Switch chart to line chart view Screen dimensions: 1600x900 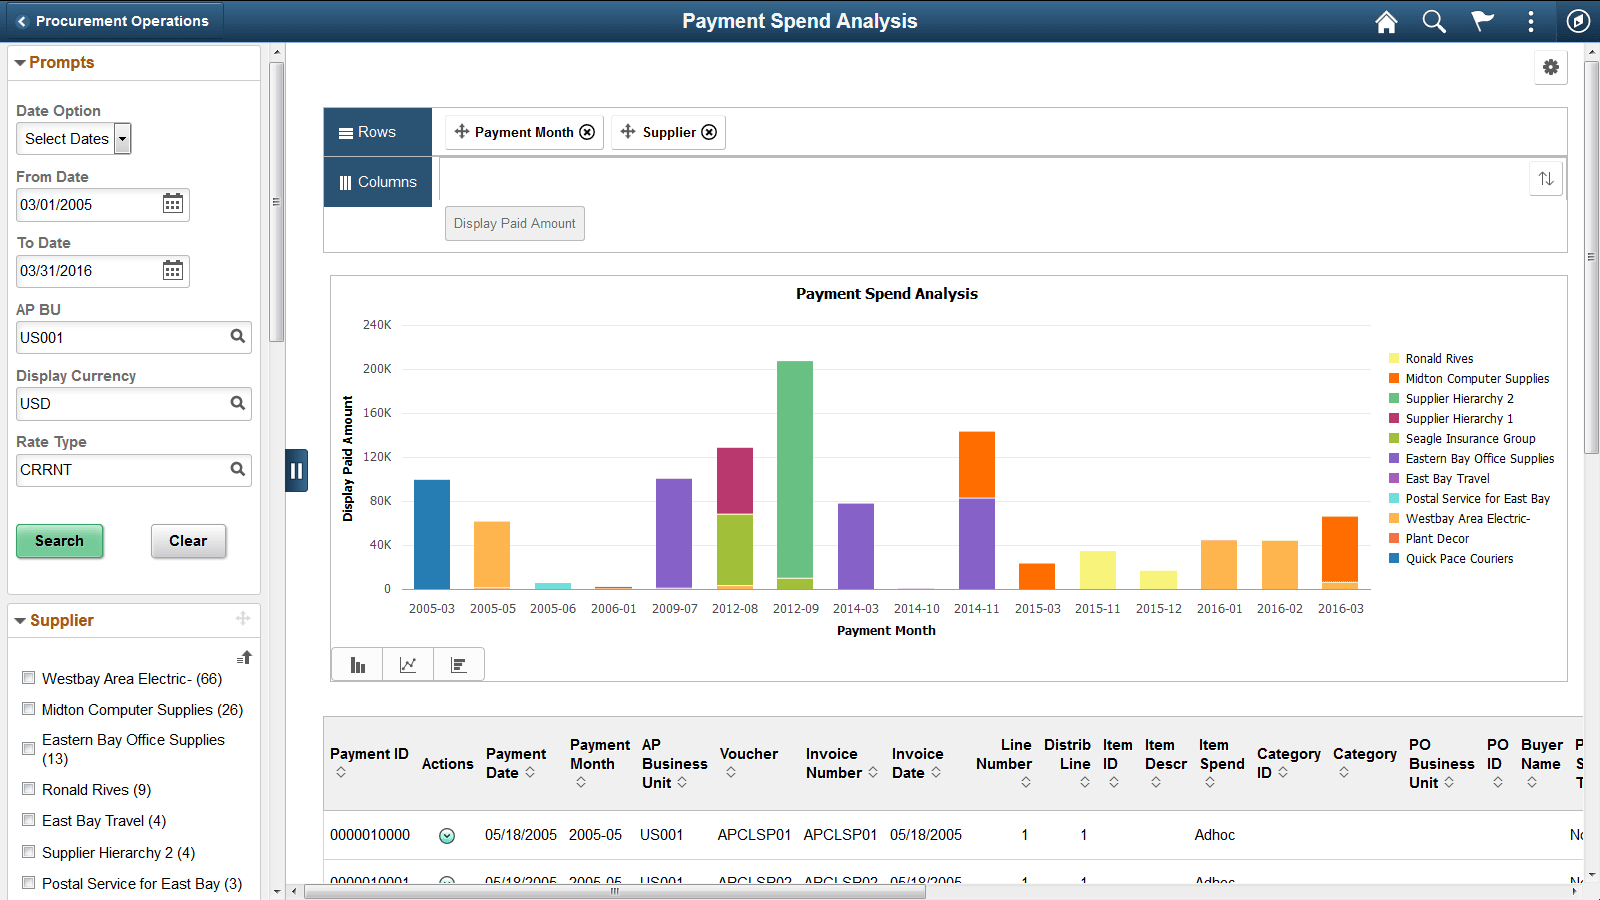(x=407, y=663)
